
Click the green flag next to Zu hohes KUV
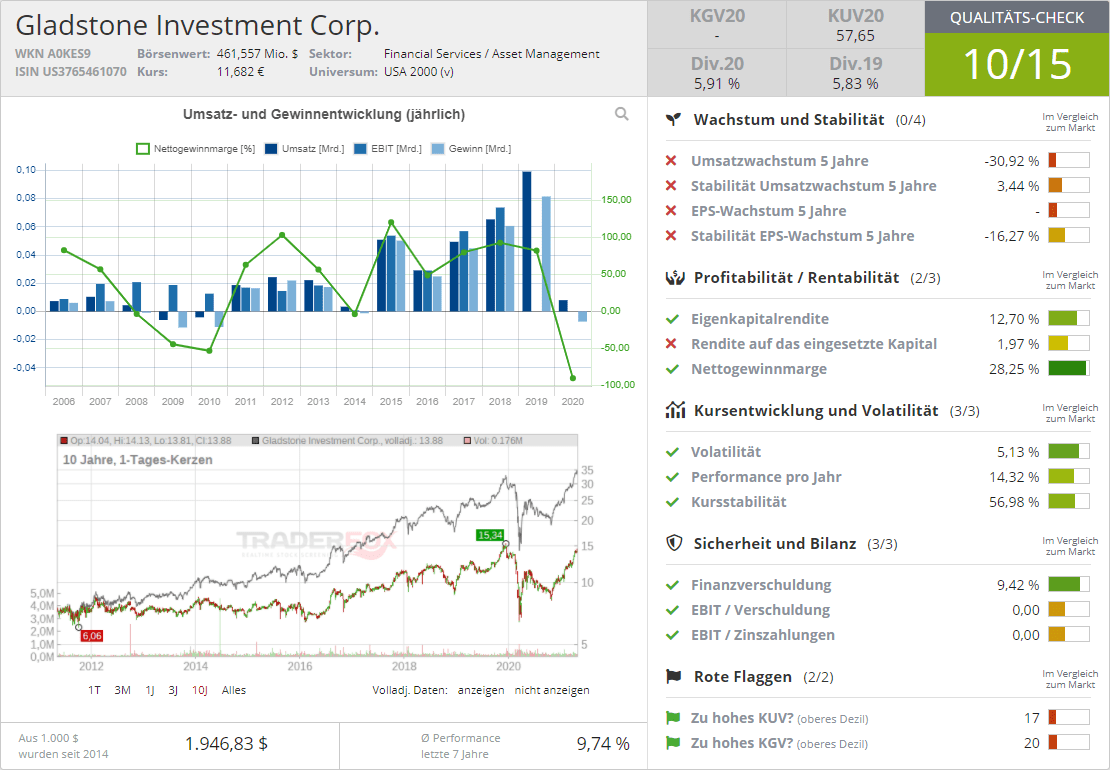pyautogui.click(x=672, y=718)
